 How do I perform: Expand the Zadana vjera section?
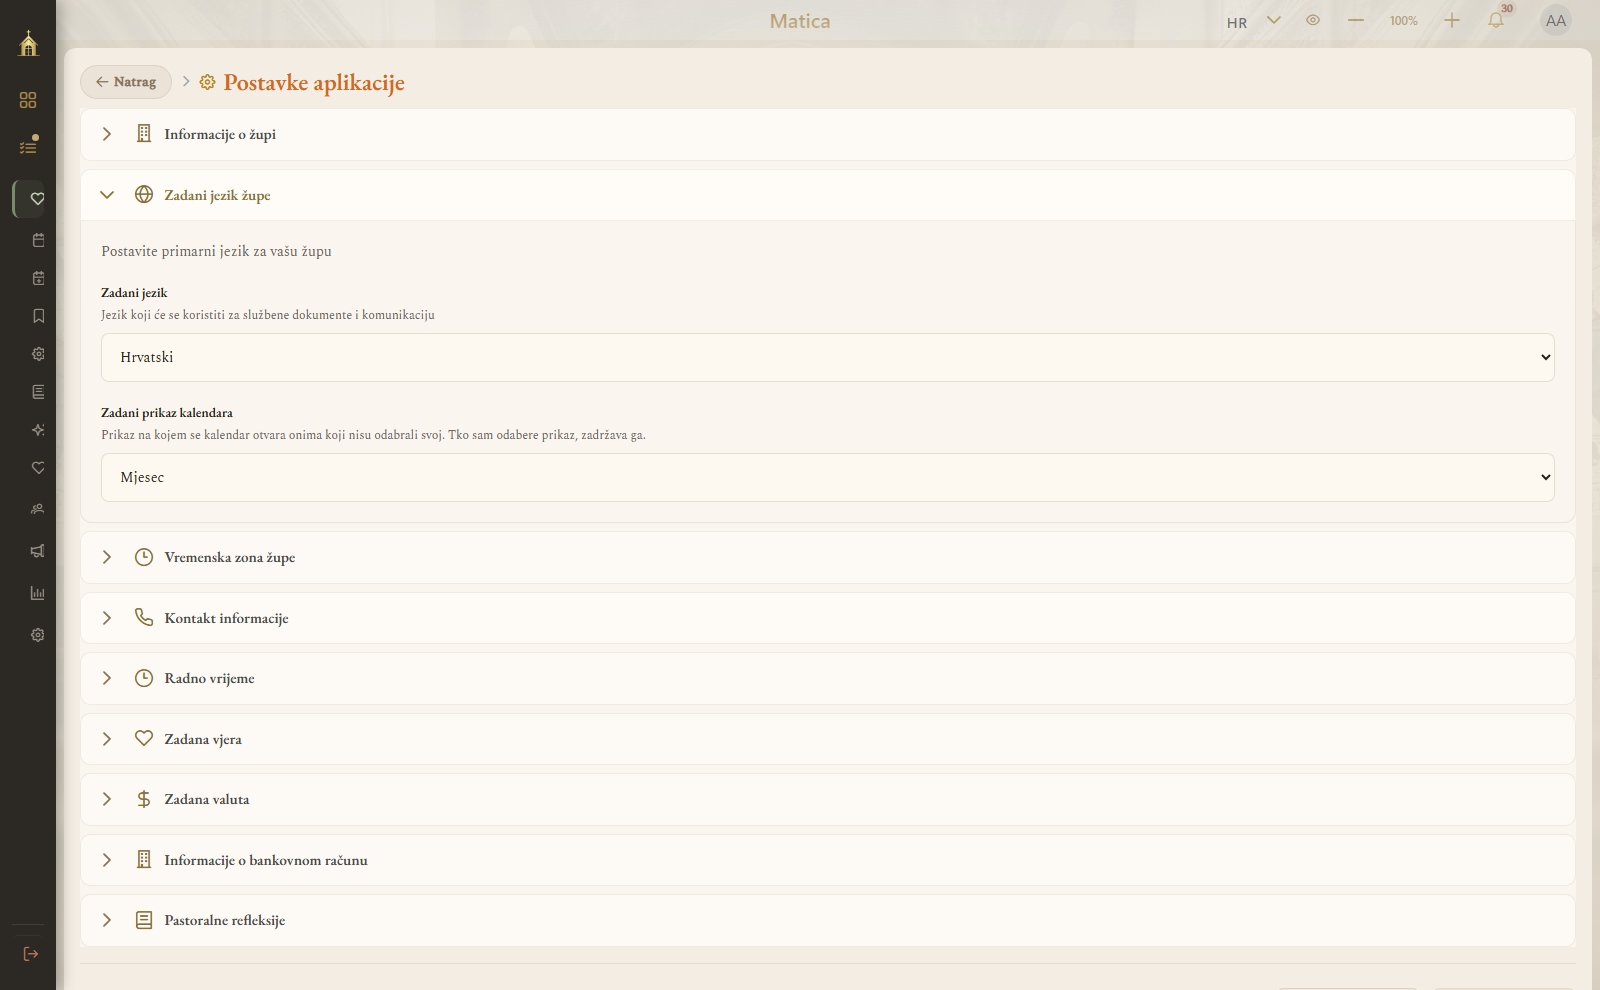(828, 739)
